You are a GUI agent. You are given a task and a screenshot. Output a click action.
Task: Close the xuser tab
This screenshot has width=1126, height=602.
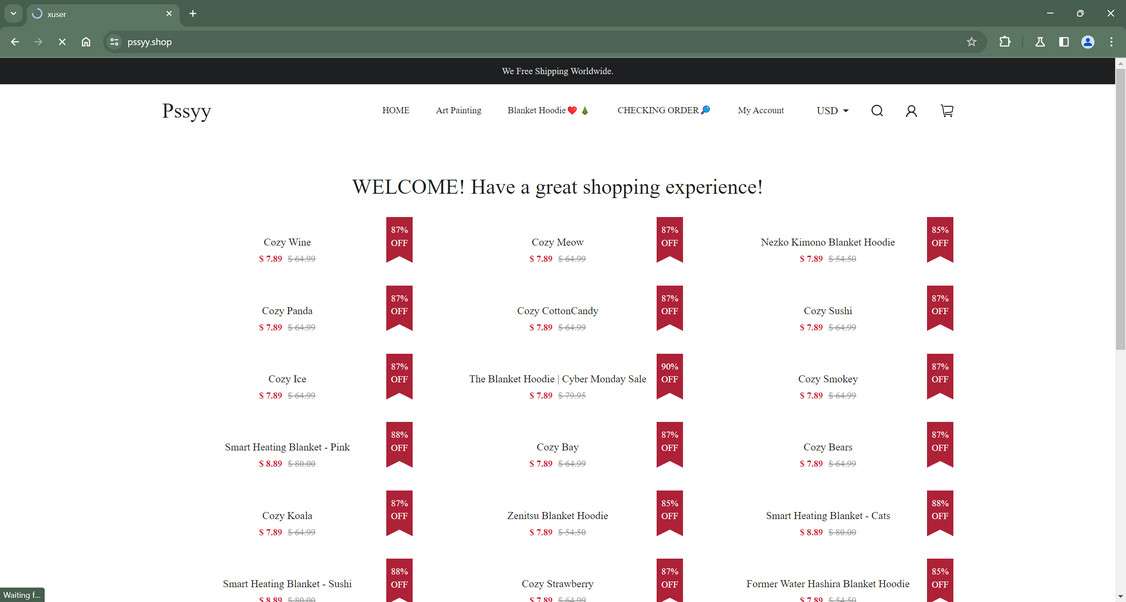click(x=169, y=14)
